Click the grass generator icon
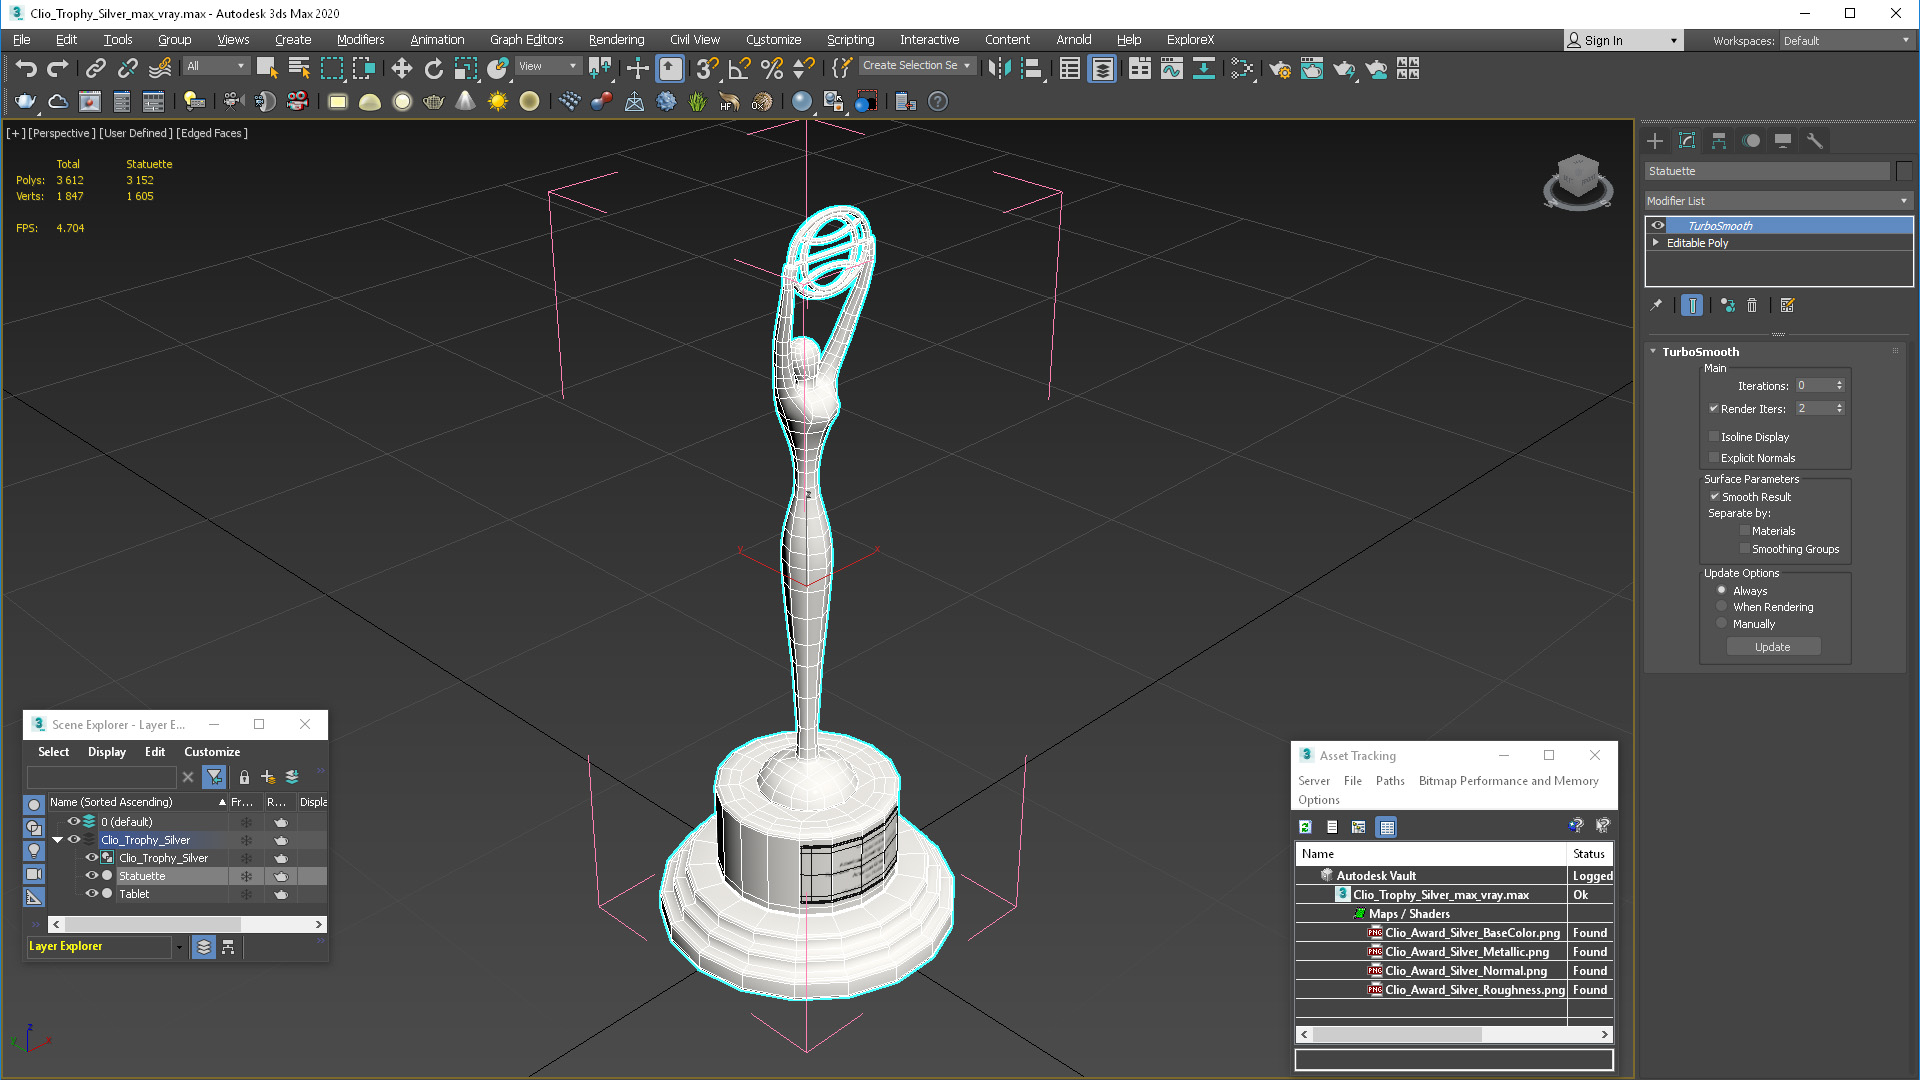The height and width of the screenshot is (1080, 1920). tap(697, 101)
